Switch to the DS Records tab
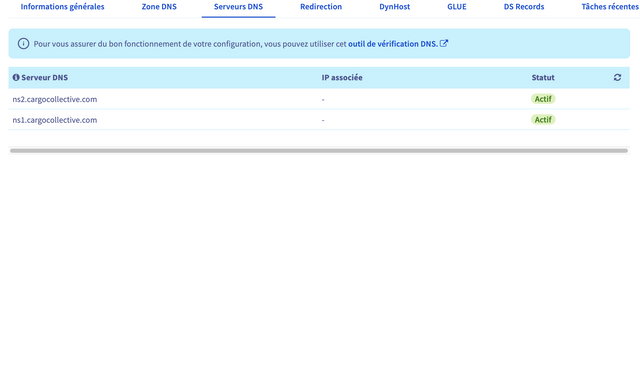The image size is (640, 377). [x=524, y=7]
